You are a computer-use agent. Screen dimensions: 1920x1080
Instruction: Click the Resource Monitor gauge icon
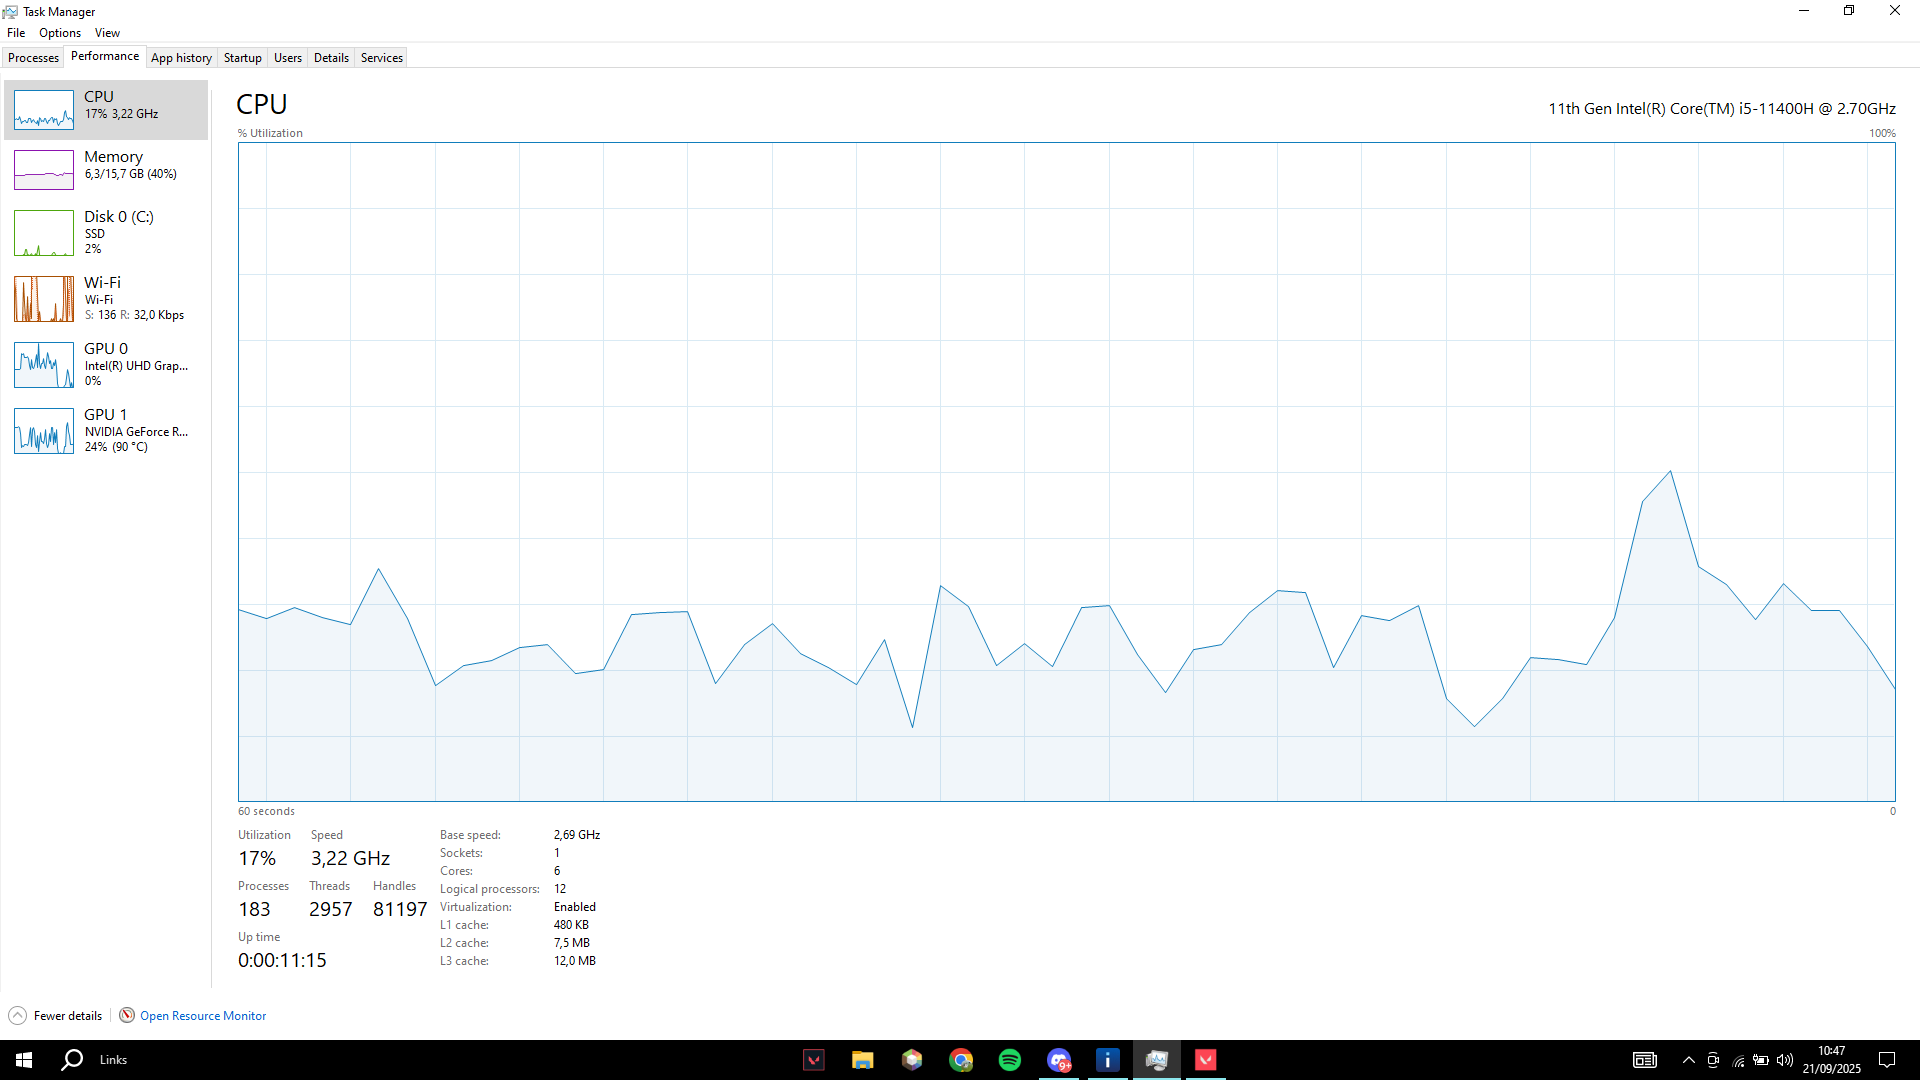pos(127,1015)
